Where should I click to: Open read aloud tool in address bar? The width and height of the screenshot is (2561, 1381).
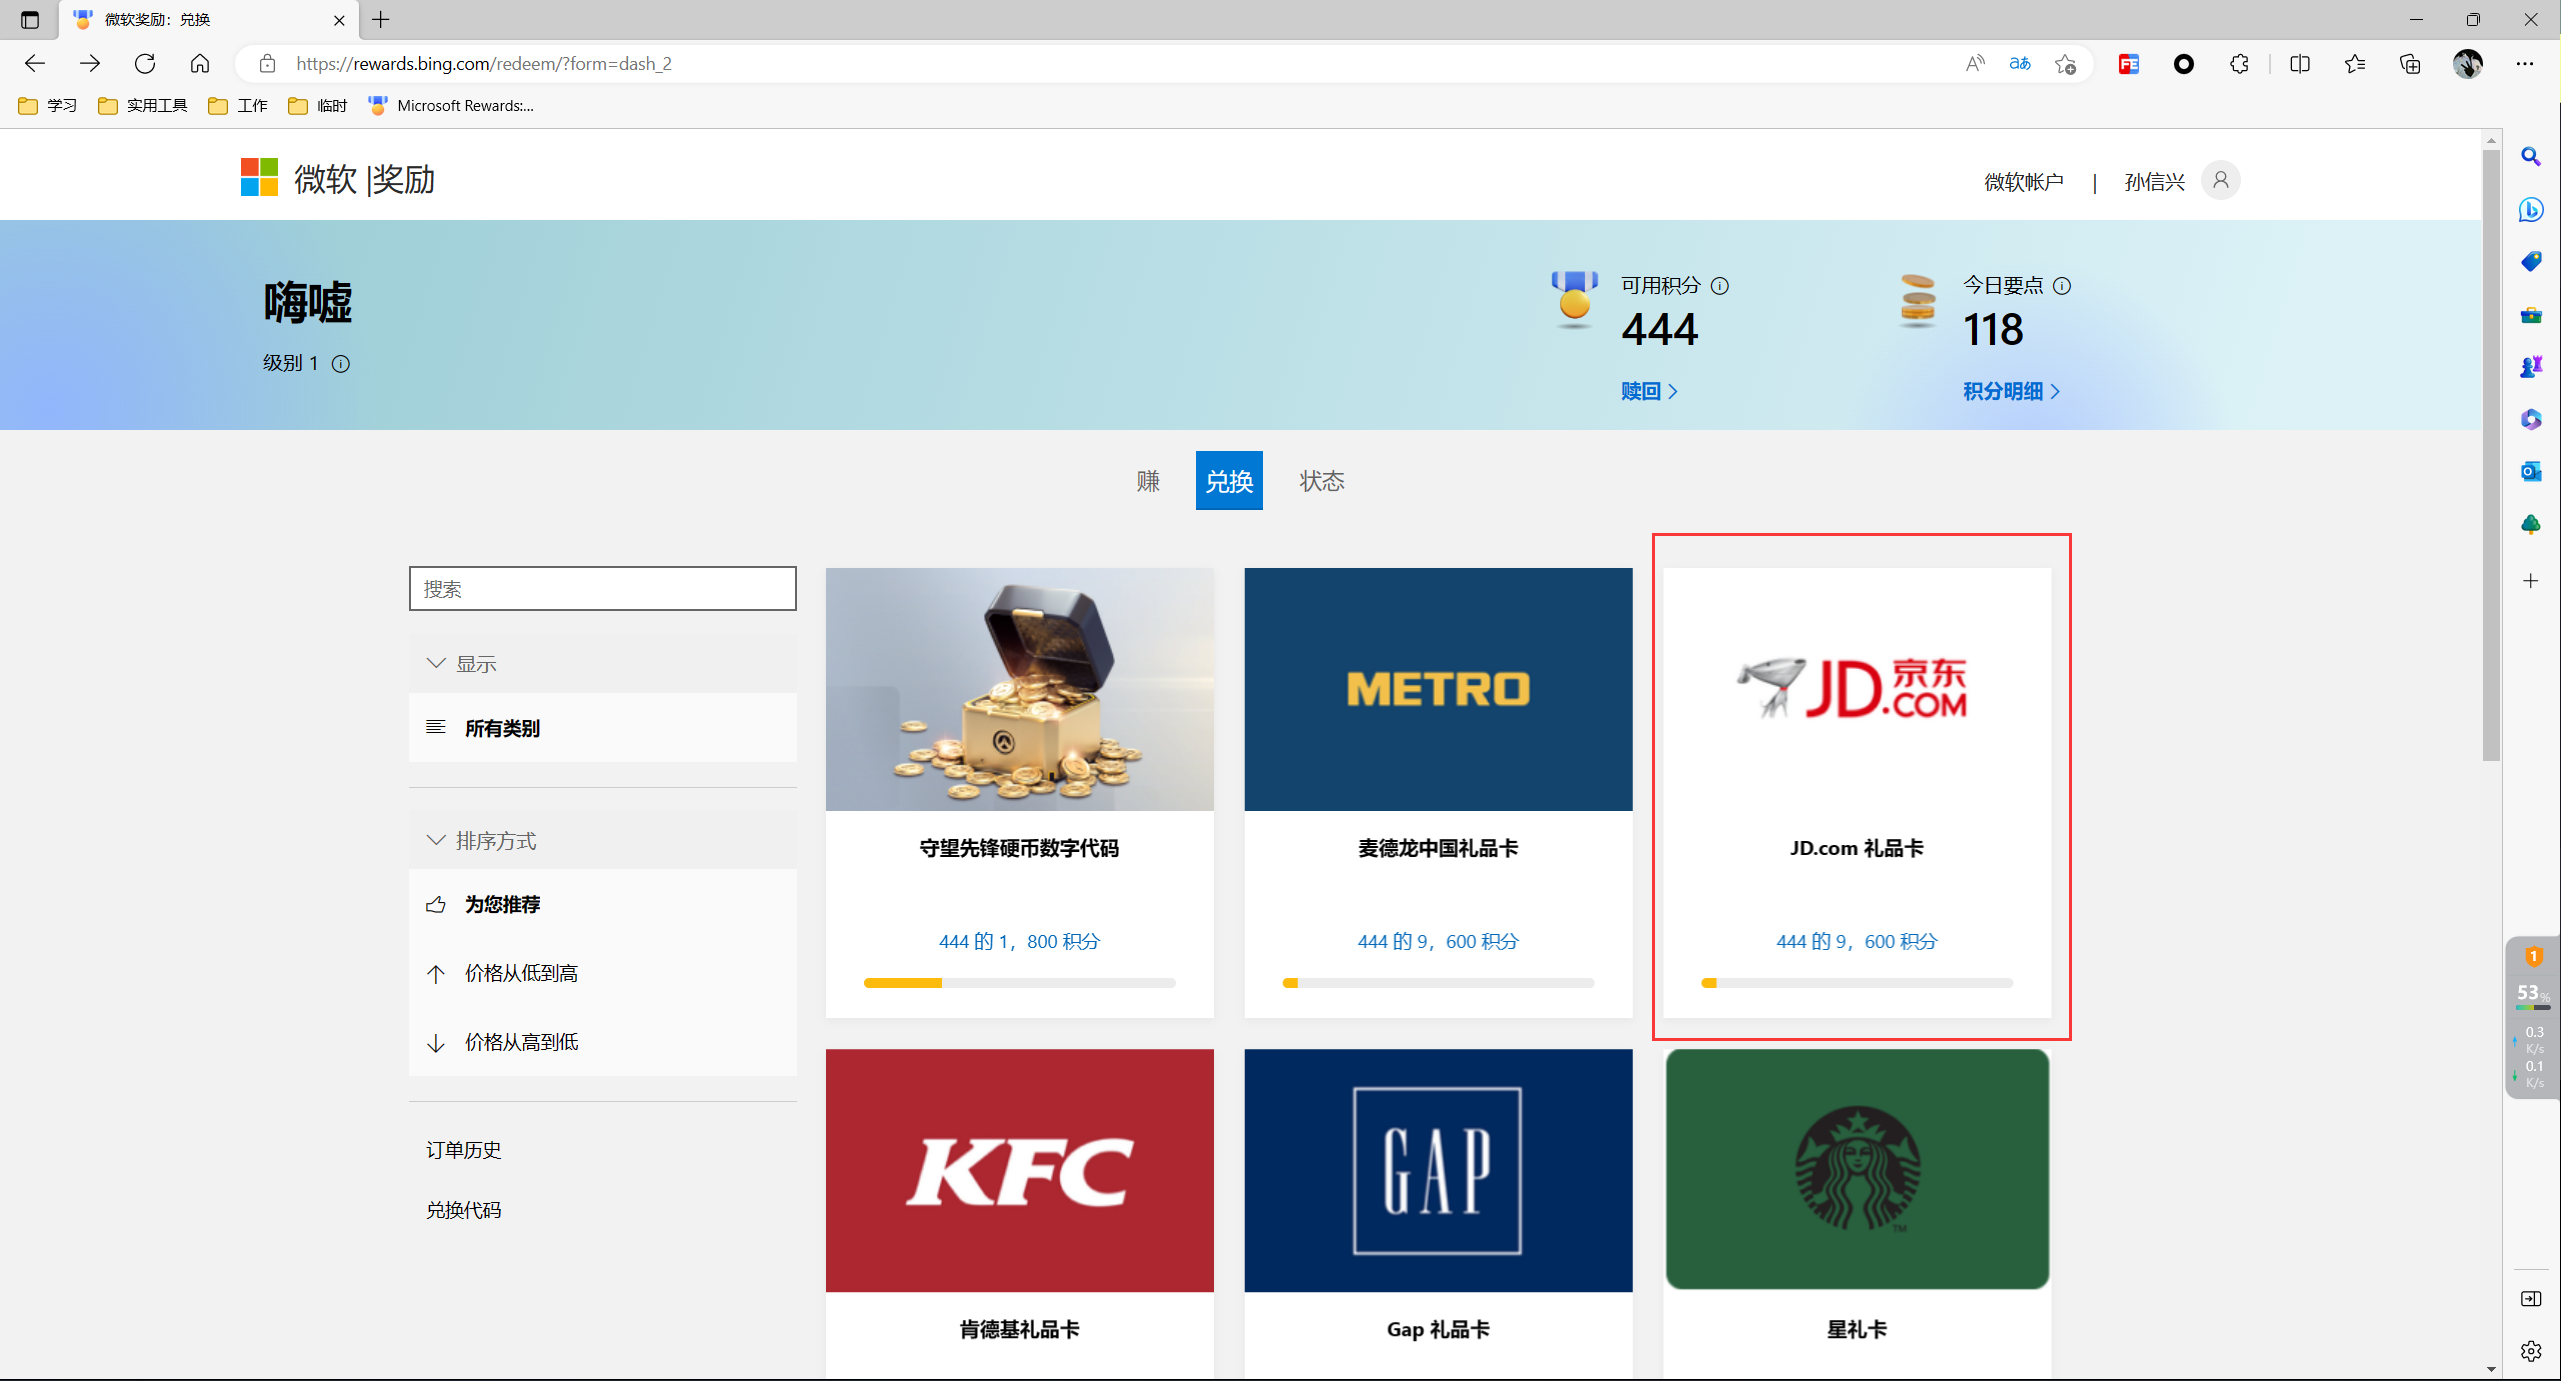click(x=1975, y=64)
